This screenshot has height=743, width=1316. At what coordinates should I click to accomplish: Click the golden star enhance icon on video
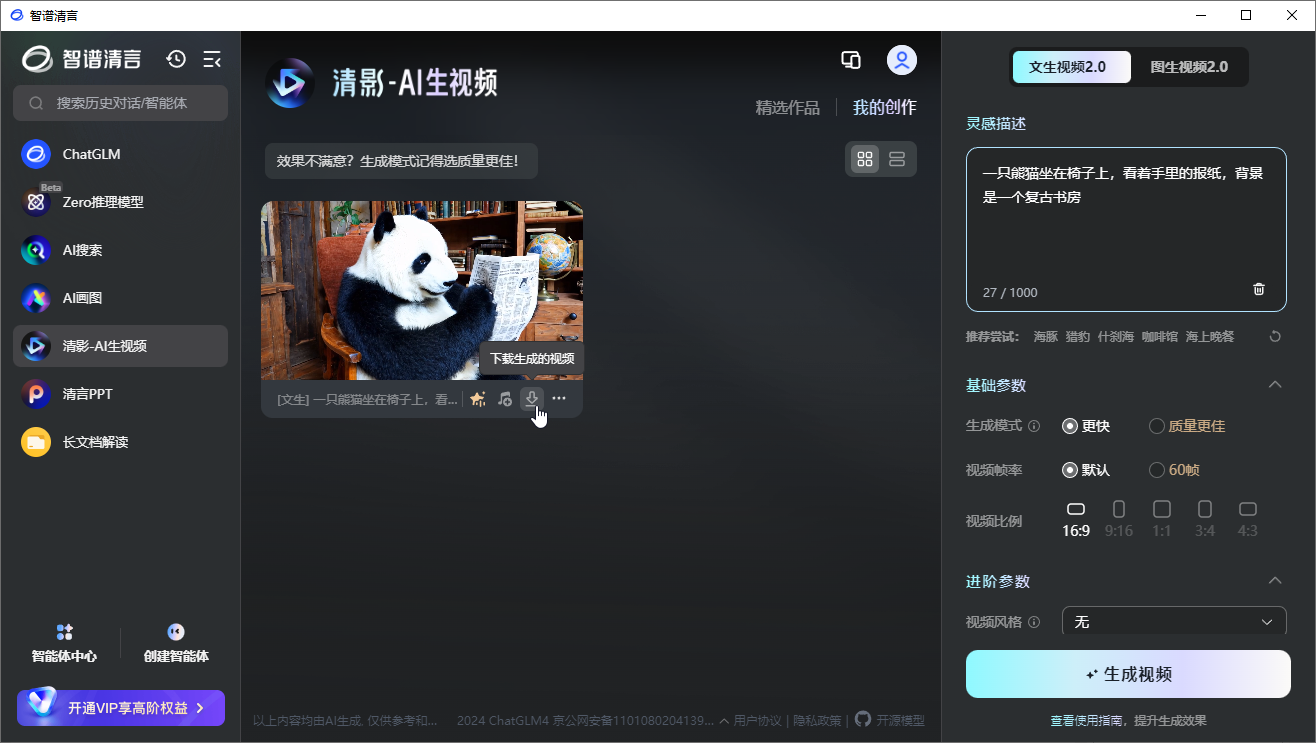477,398
